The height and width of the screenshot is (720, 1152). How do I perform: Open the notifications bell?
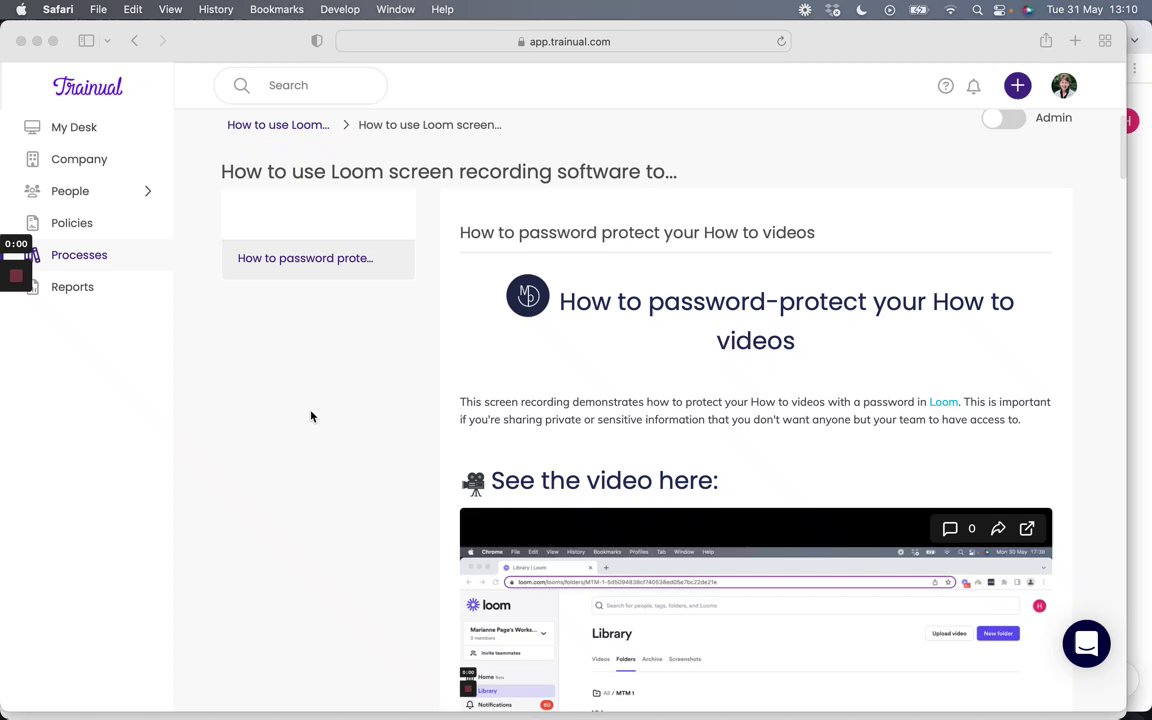click(x=973, y=86)
